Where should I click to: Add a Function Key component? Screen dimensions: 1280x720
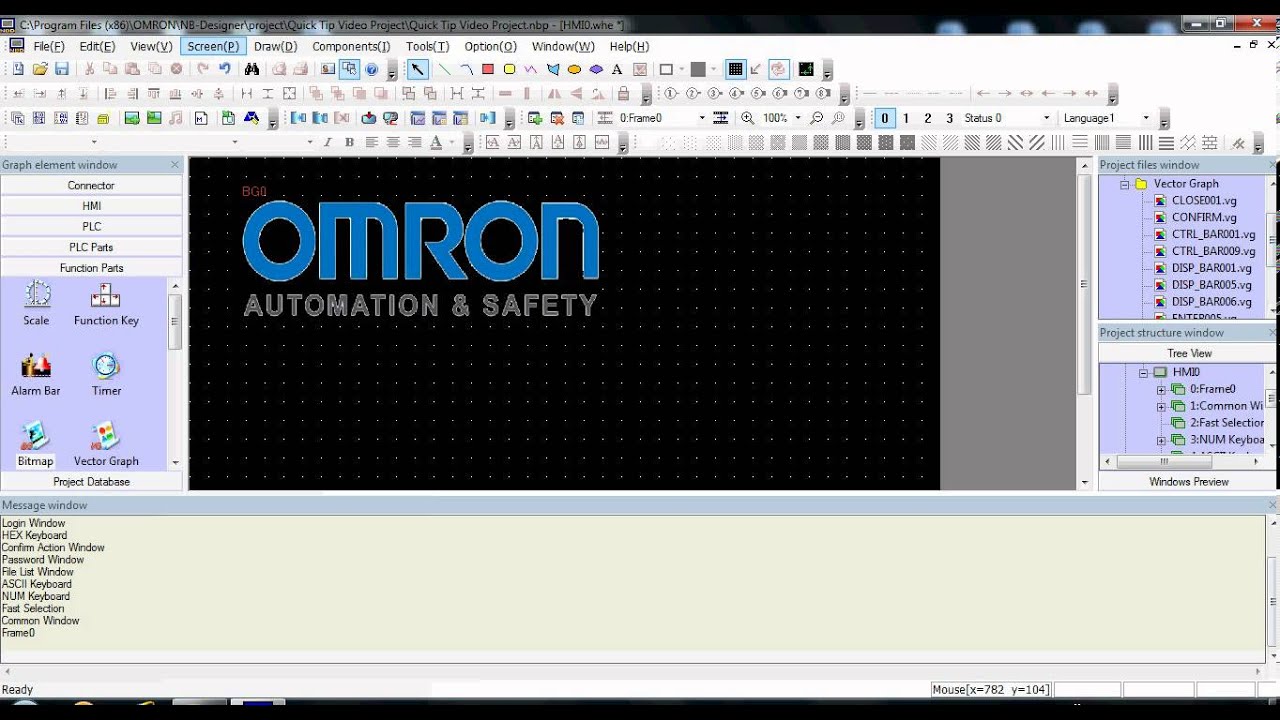point(106,305)
